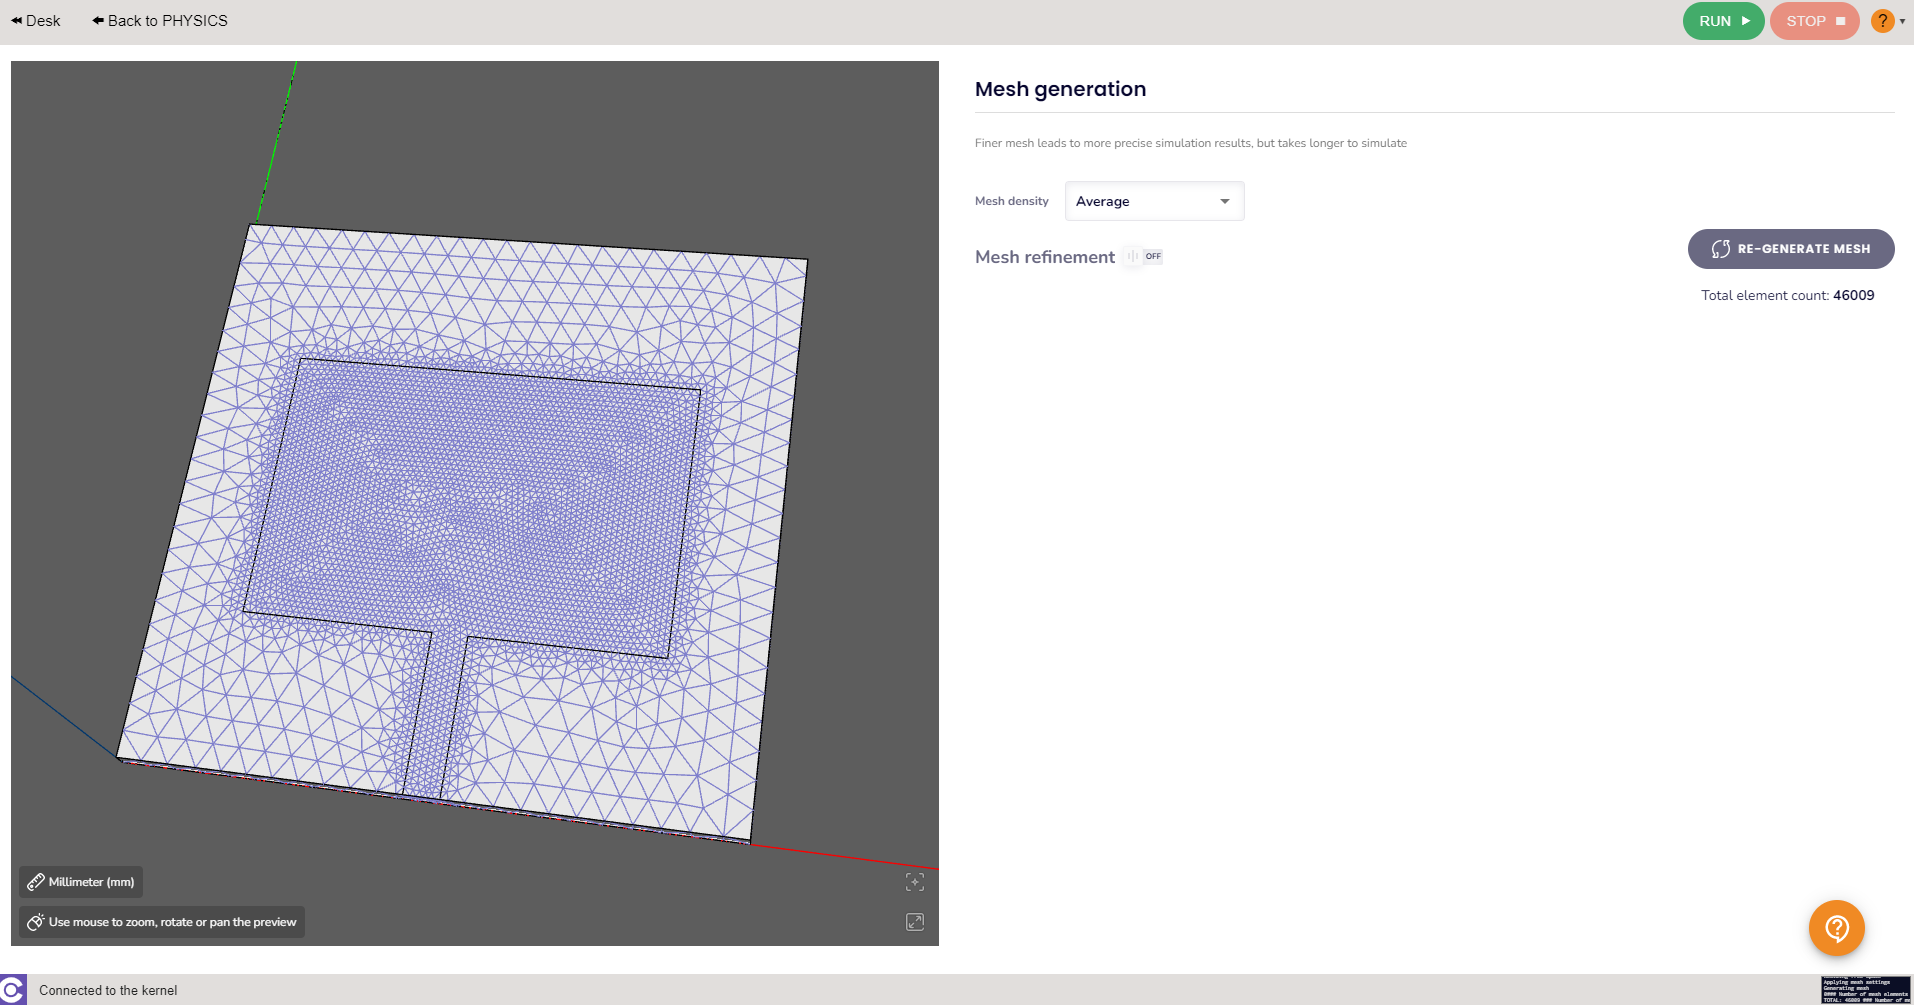1914x1005 pixels.
Task: Click the mouse-usage hint label
Action: (162, 922)
